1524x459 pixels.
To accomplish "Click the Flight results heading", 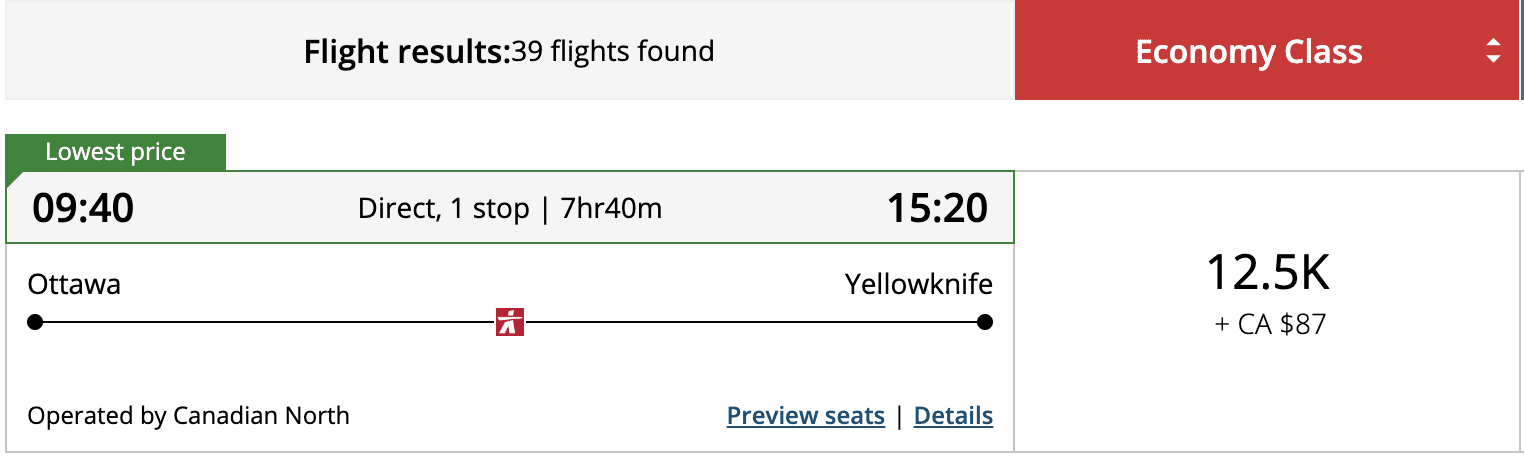I will tap(406, 51).
